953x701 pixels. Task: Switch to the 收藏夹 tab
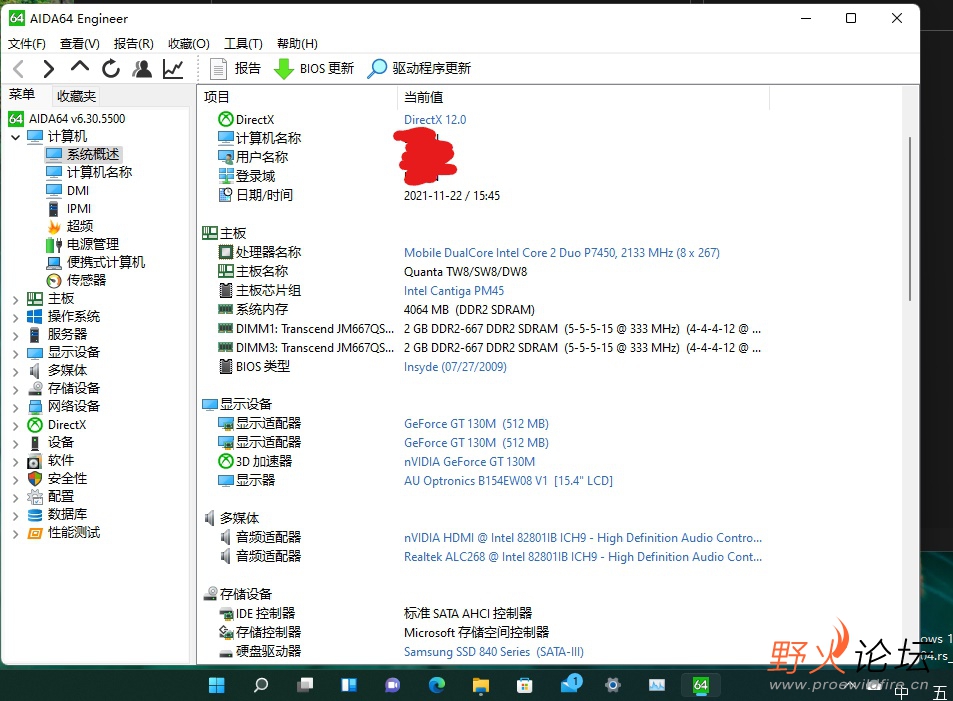pos(76,96)
